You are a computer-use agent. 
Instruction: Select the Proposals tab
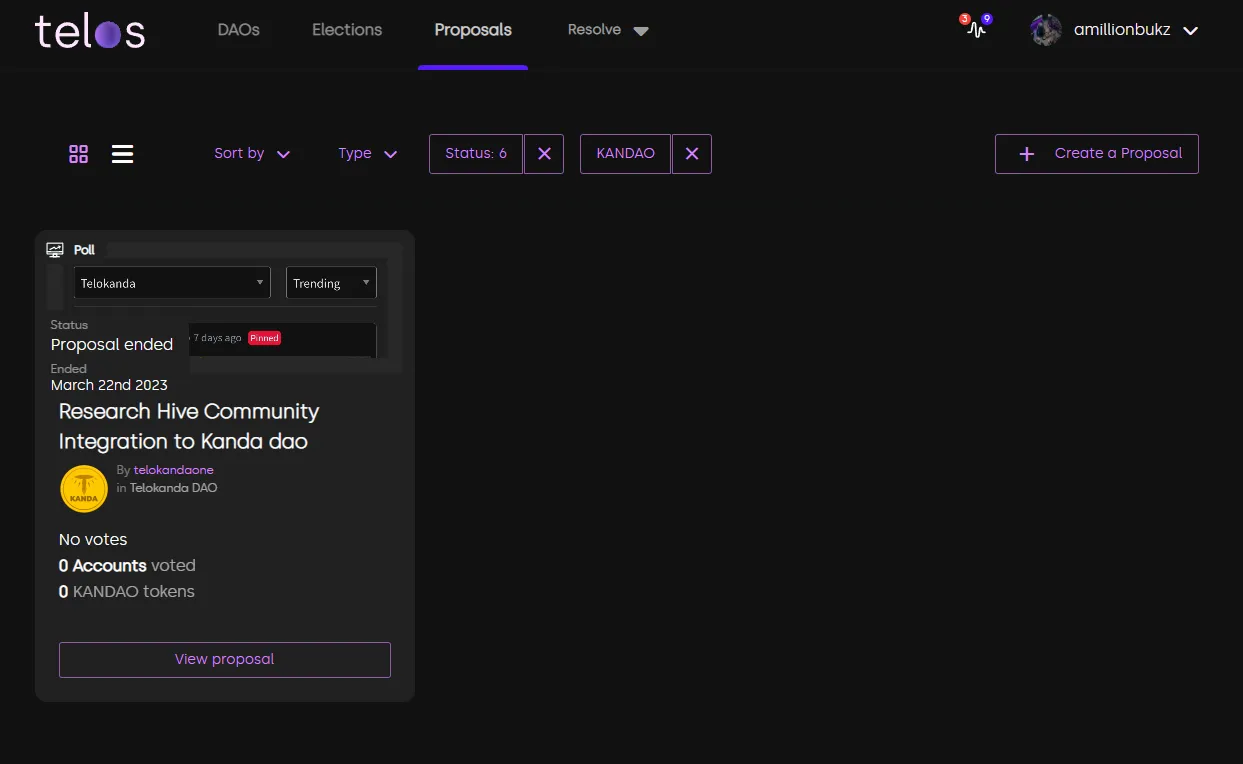coord(473,30)
